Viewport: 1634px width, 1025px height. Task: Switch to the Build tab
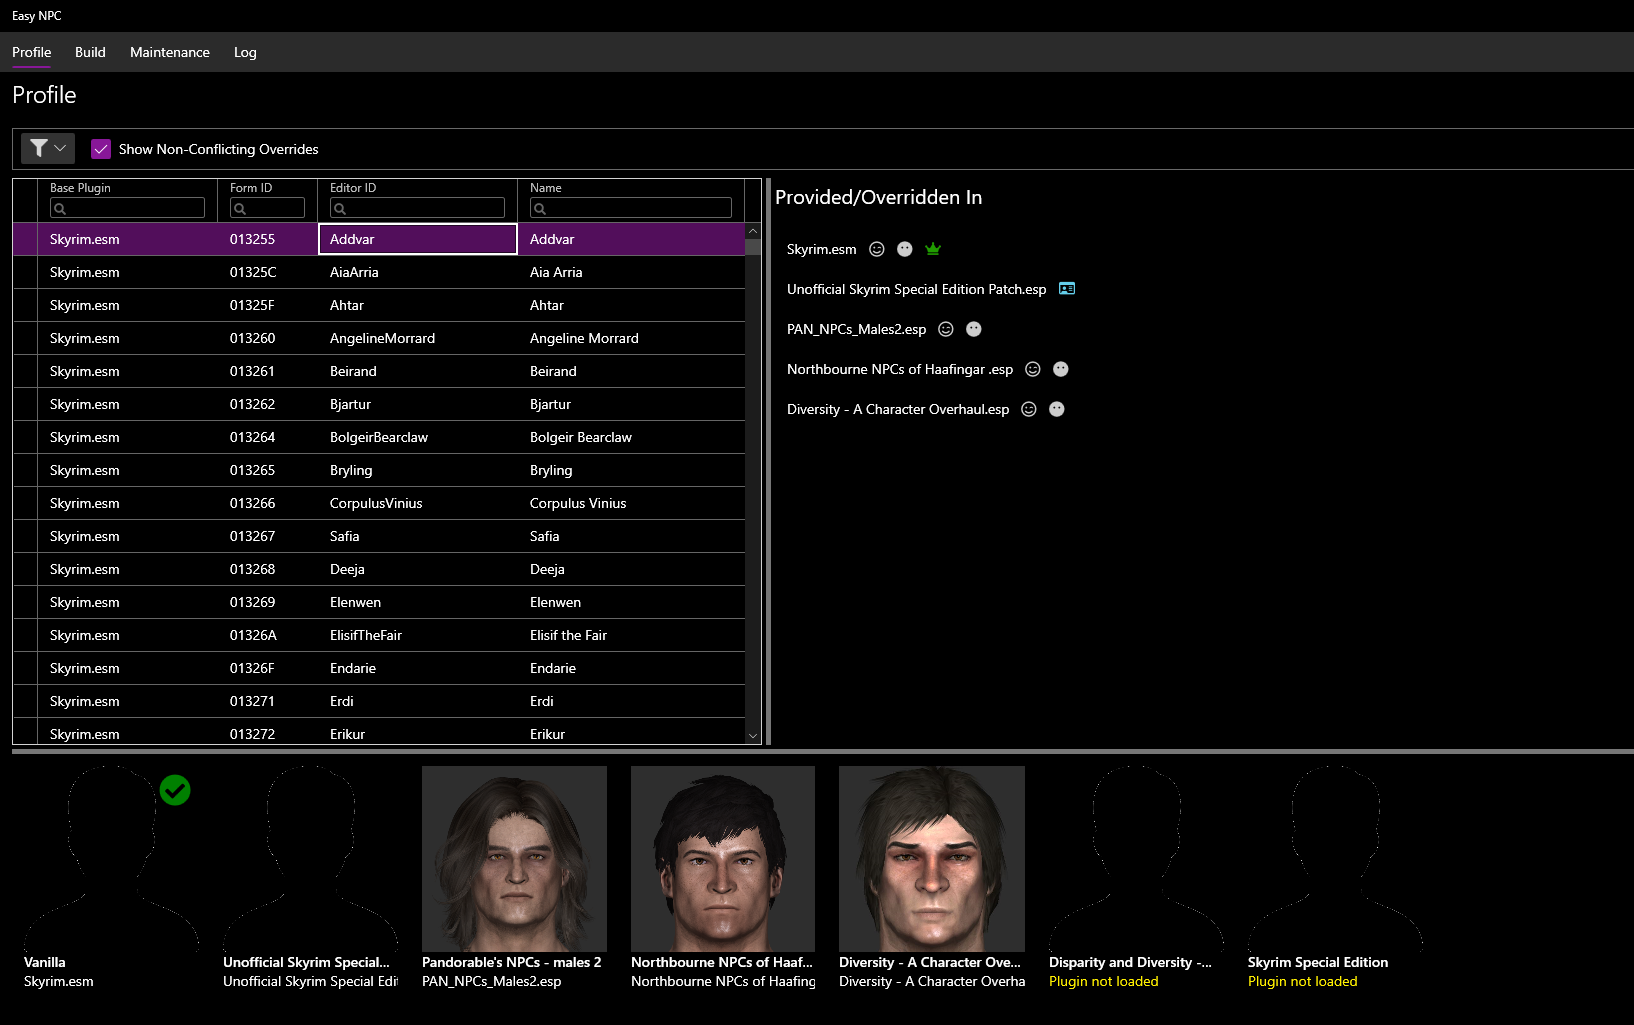(x=90, y=52)
